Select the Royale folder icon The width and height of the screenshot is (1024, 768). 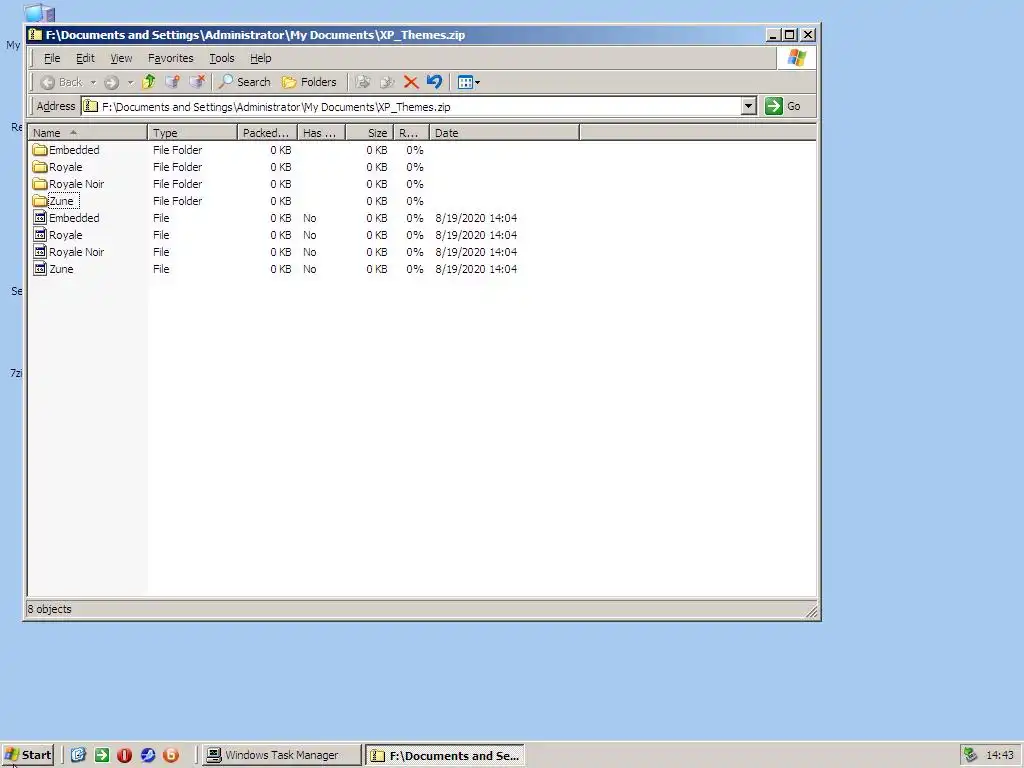pyautogui.click(x=40, y=167)
